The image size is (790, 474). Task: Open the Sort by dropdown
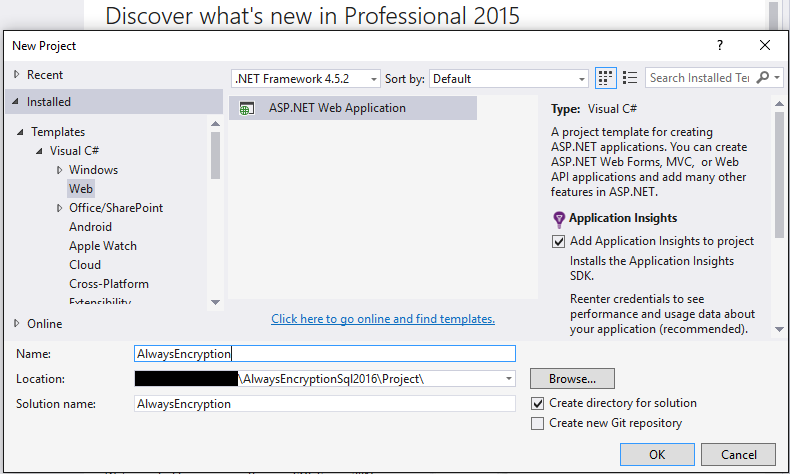pyautogui.click(x=581, y=79)
